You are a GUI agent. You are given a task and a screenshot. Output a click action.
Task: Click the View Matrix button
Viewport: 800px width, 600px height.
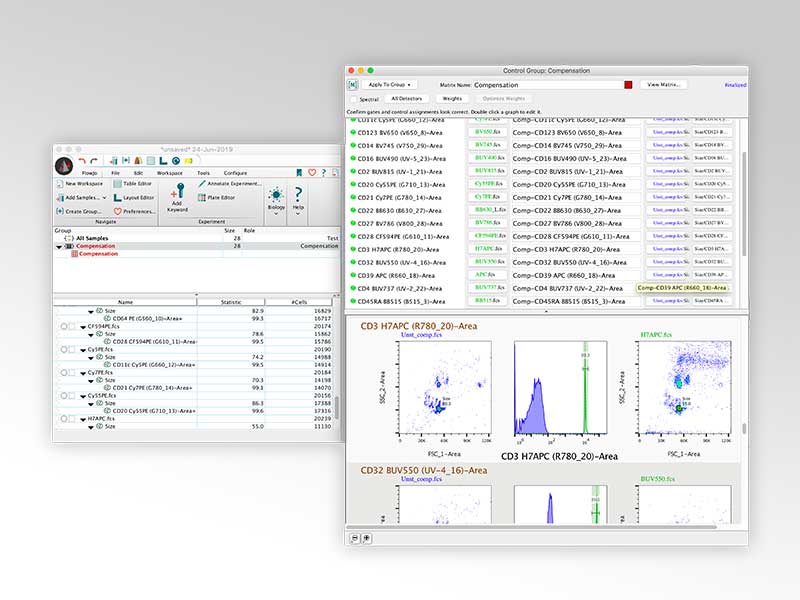tap(663, 85)
